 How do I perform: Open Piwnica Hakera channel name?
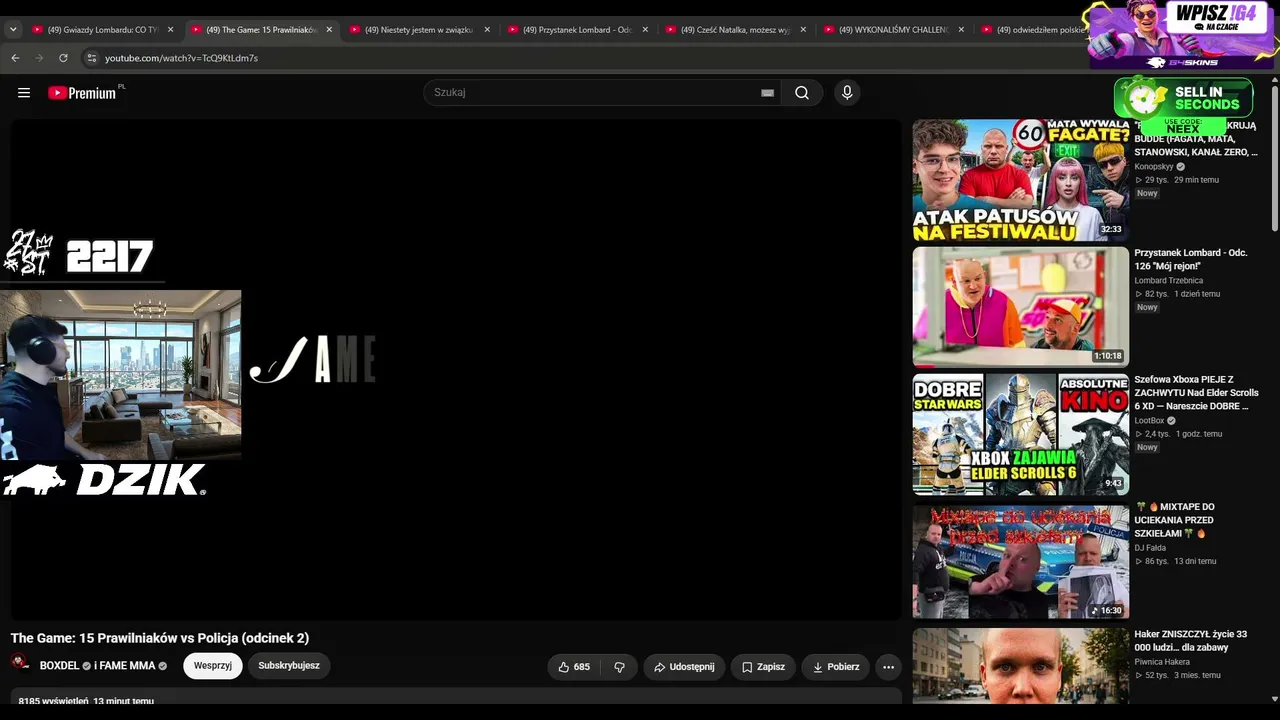coord(1162,662)
